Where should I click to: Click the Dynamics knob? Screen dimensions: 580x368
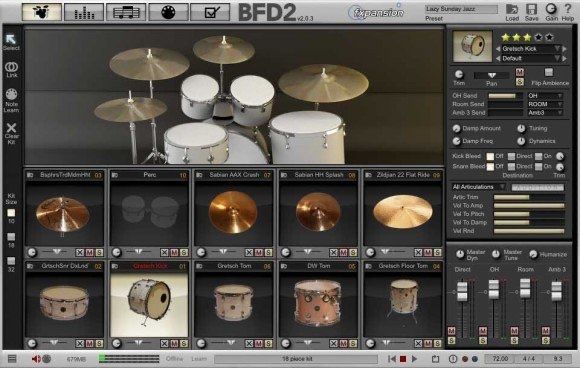click(x=521, y=141)
